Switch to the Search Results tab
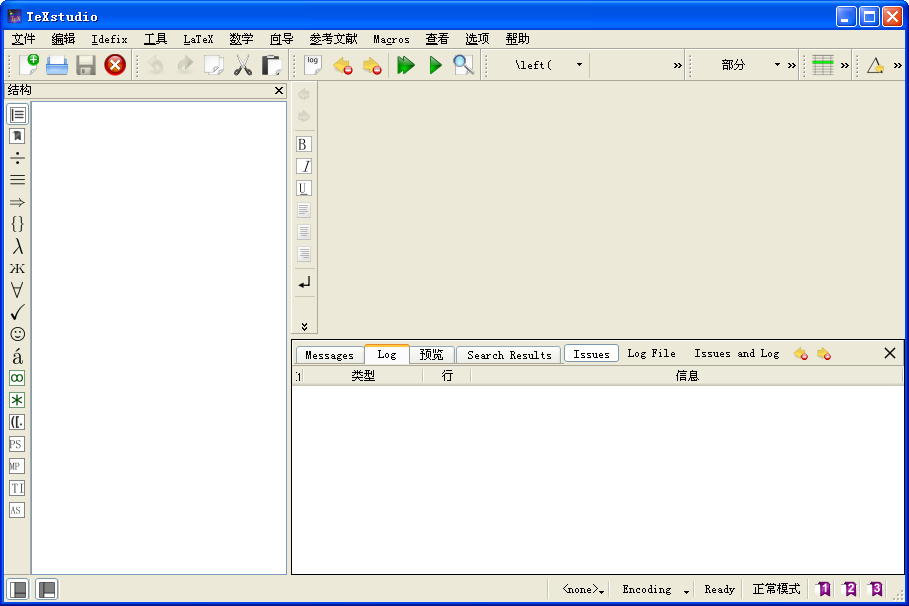Screen dimensions: 909x606 (509, 355)
